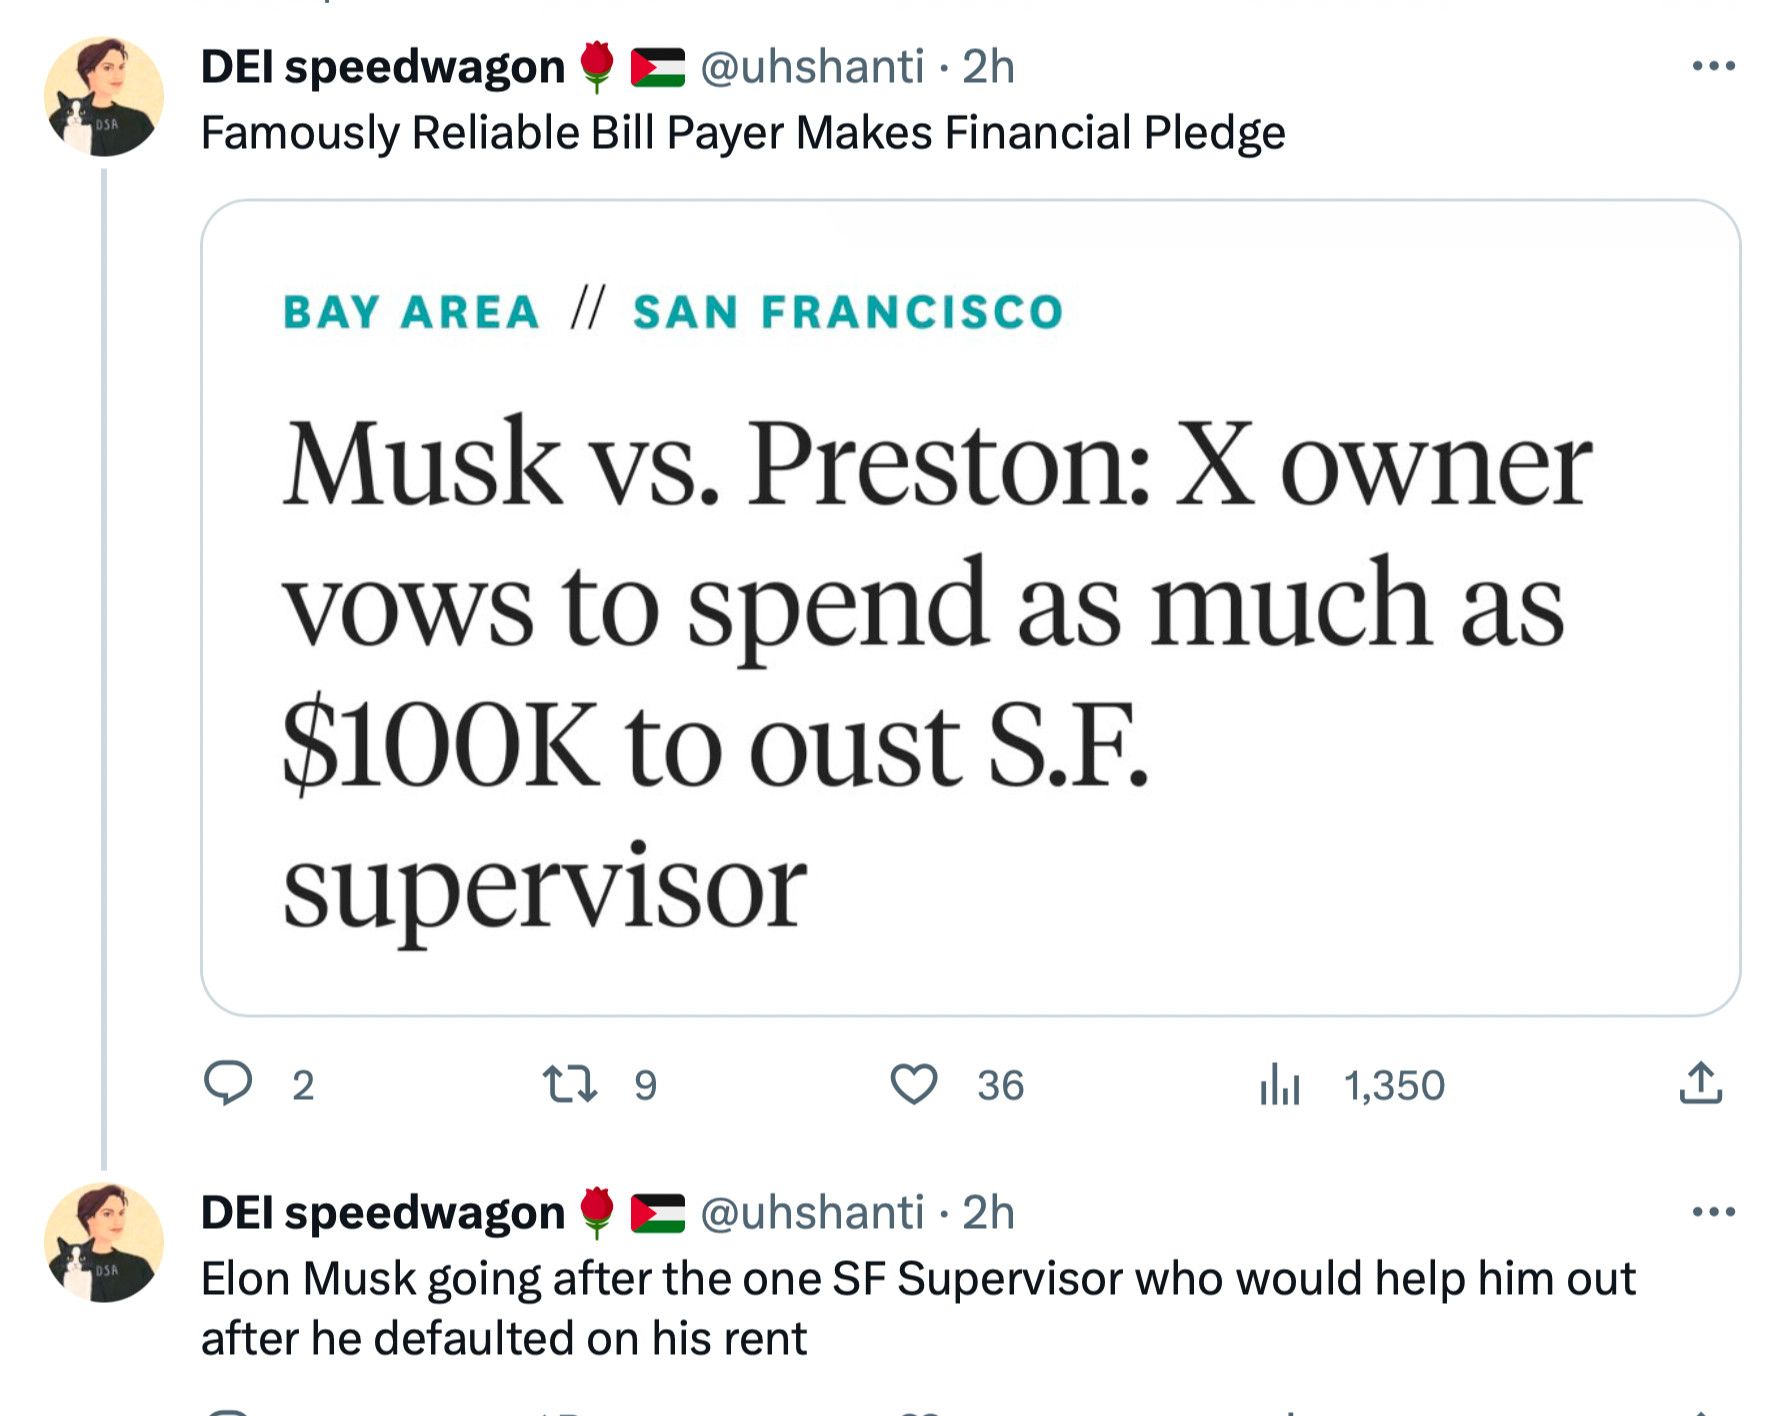Click the @uhshanti handle on first tweet
Screen dimensions: 1776x1416
[811, 67]
